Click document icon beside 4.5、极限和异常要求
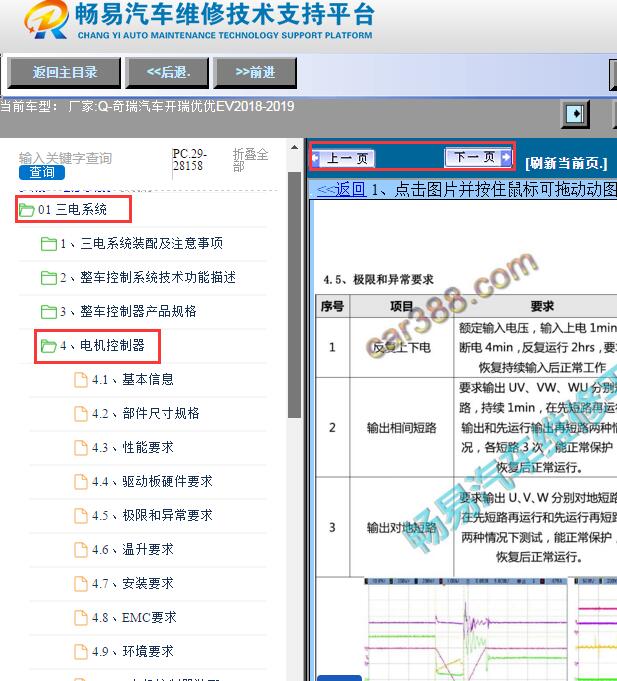The height and width of the screenshot is (681, 617). coord(81,516)
